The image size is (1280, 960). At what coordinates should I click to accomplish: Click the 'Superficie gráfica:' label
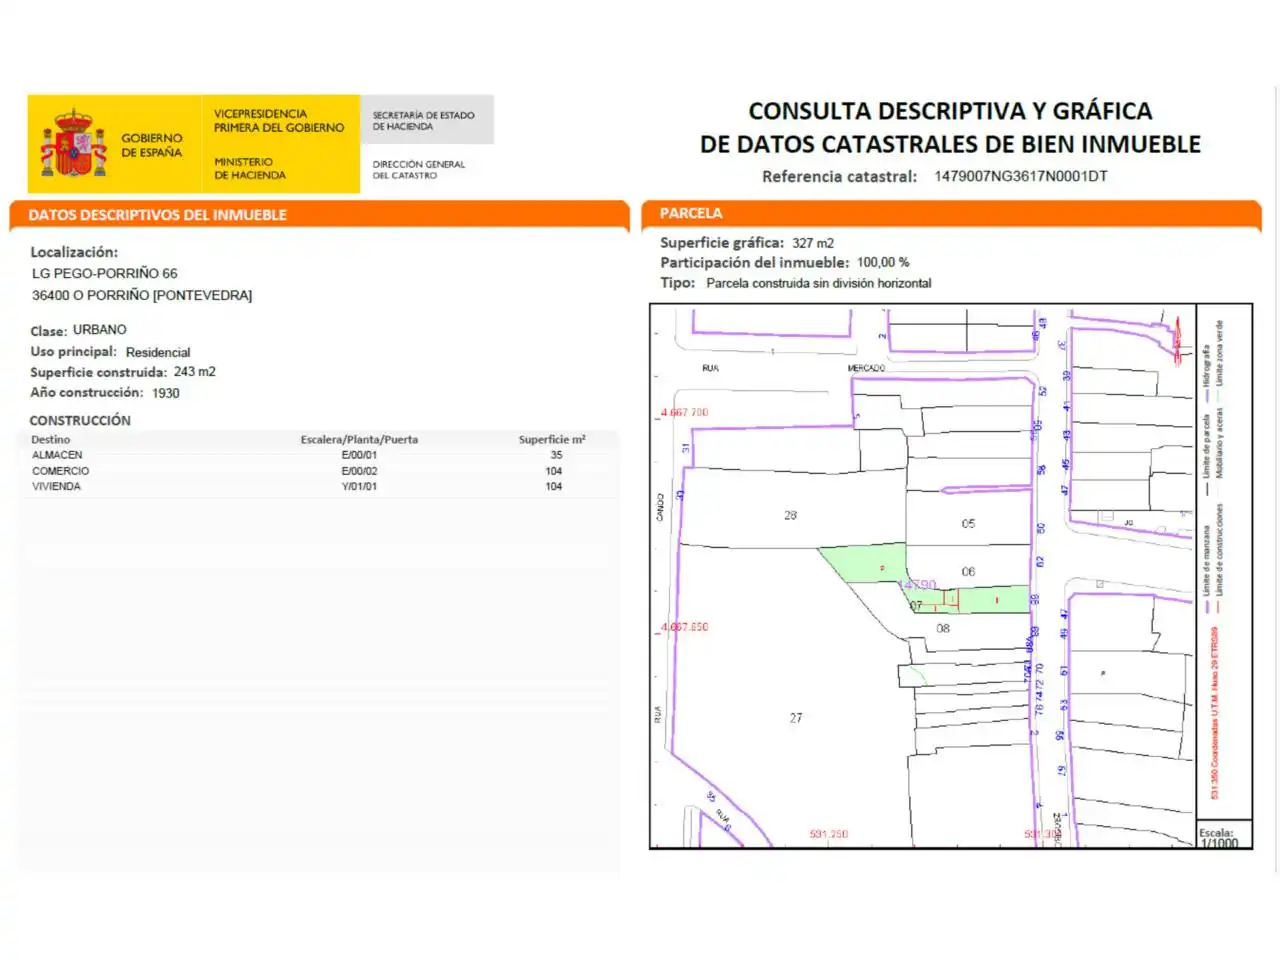coord(722,243)
